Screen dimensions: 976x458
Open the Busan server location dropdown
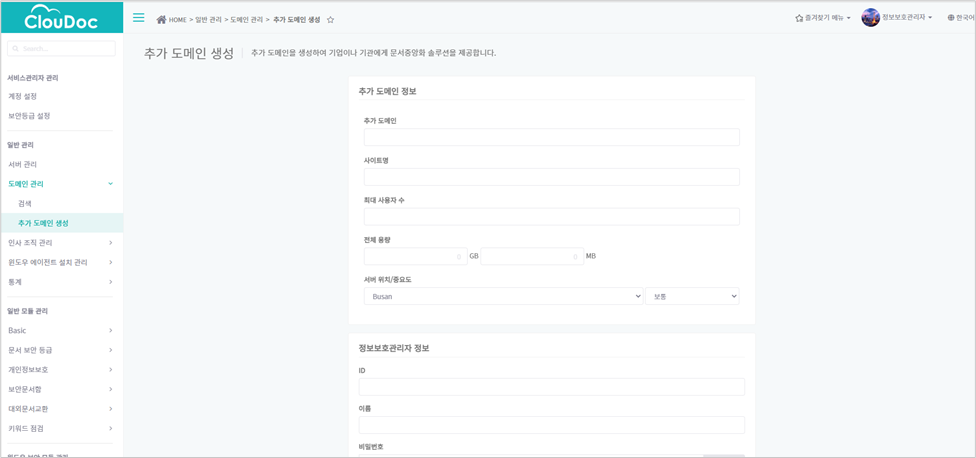[503, 296]
